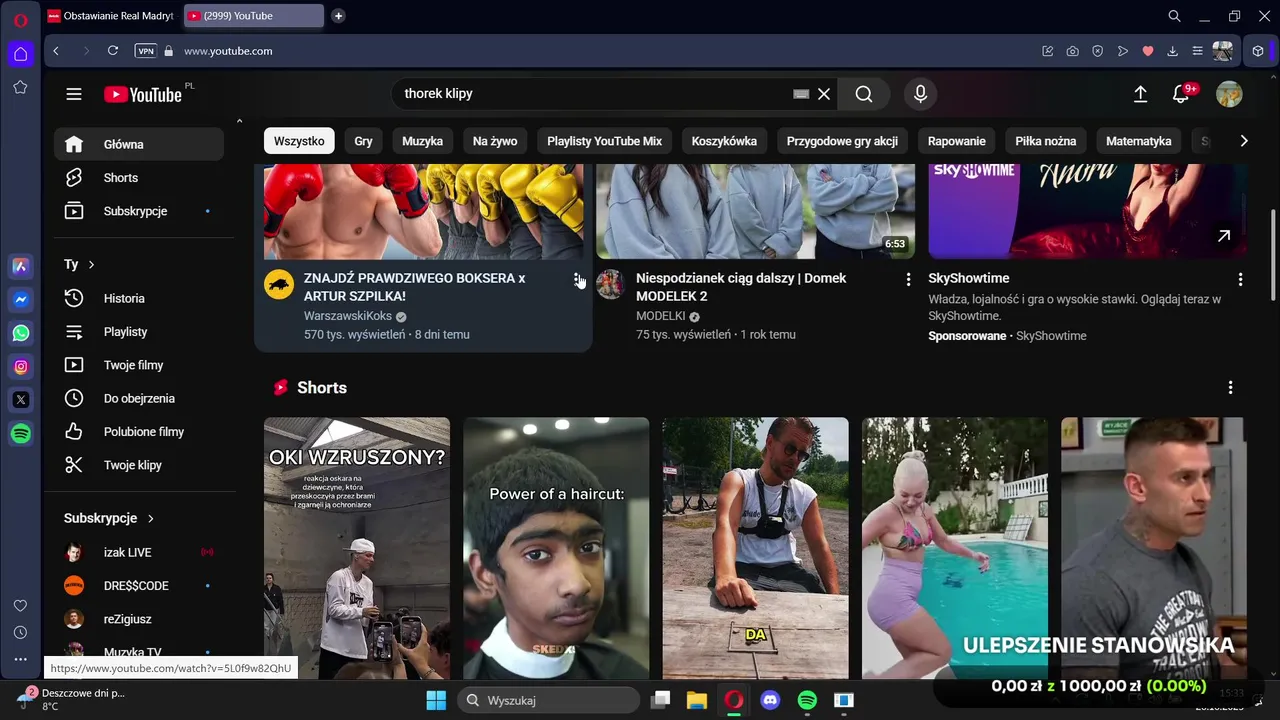
Task: Open WhatsApp in the Opera sidebar
Action: (20, 333)
